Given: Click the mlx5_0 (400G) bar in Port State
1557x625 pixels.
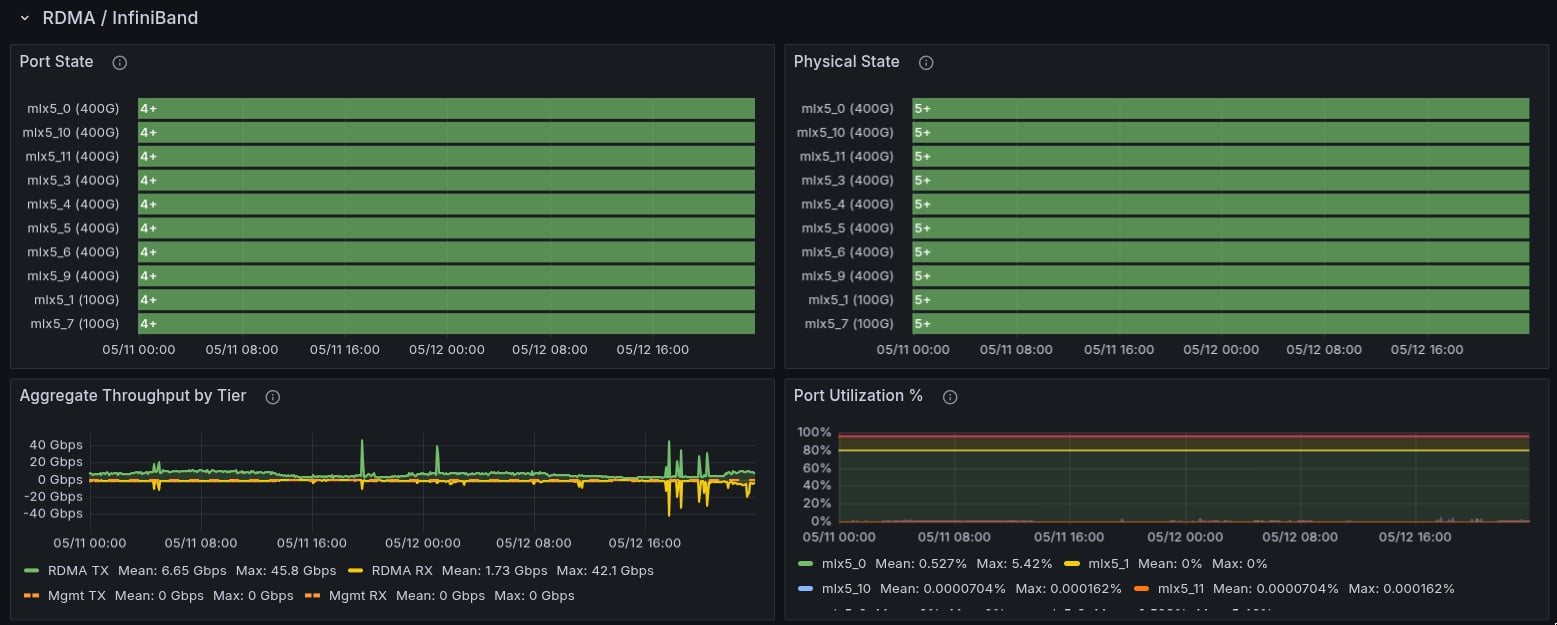Looking at the screenshot, I should pos(446,108).
